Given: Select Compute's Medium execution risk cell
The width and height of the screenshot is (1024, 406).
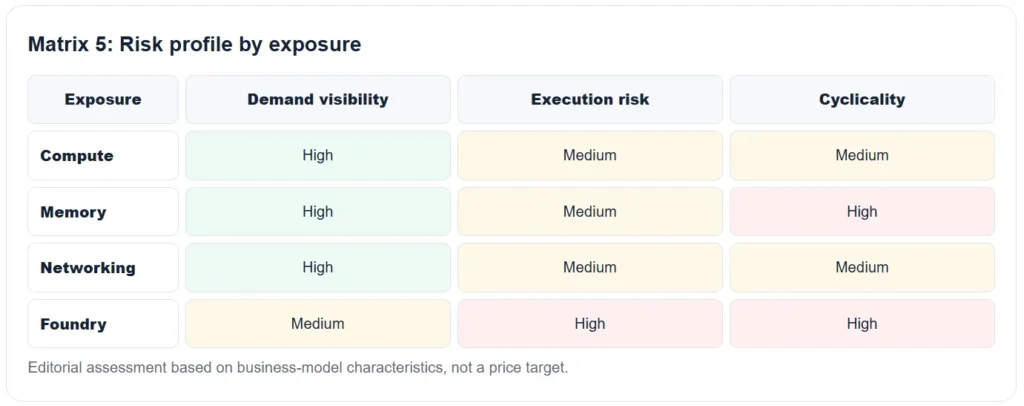Looking at the screenshot, I should (x=590, y=155).
